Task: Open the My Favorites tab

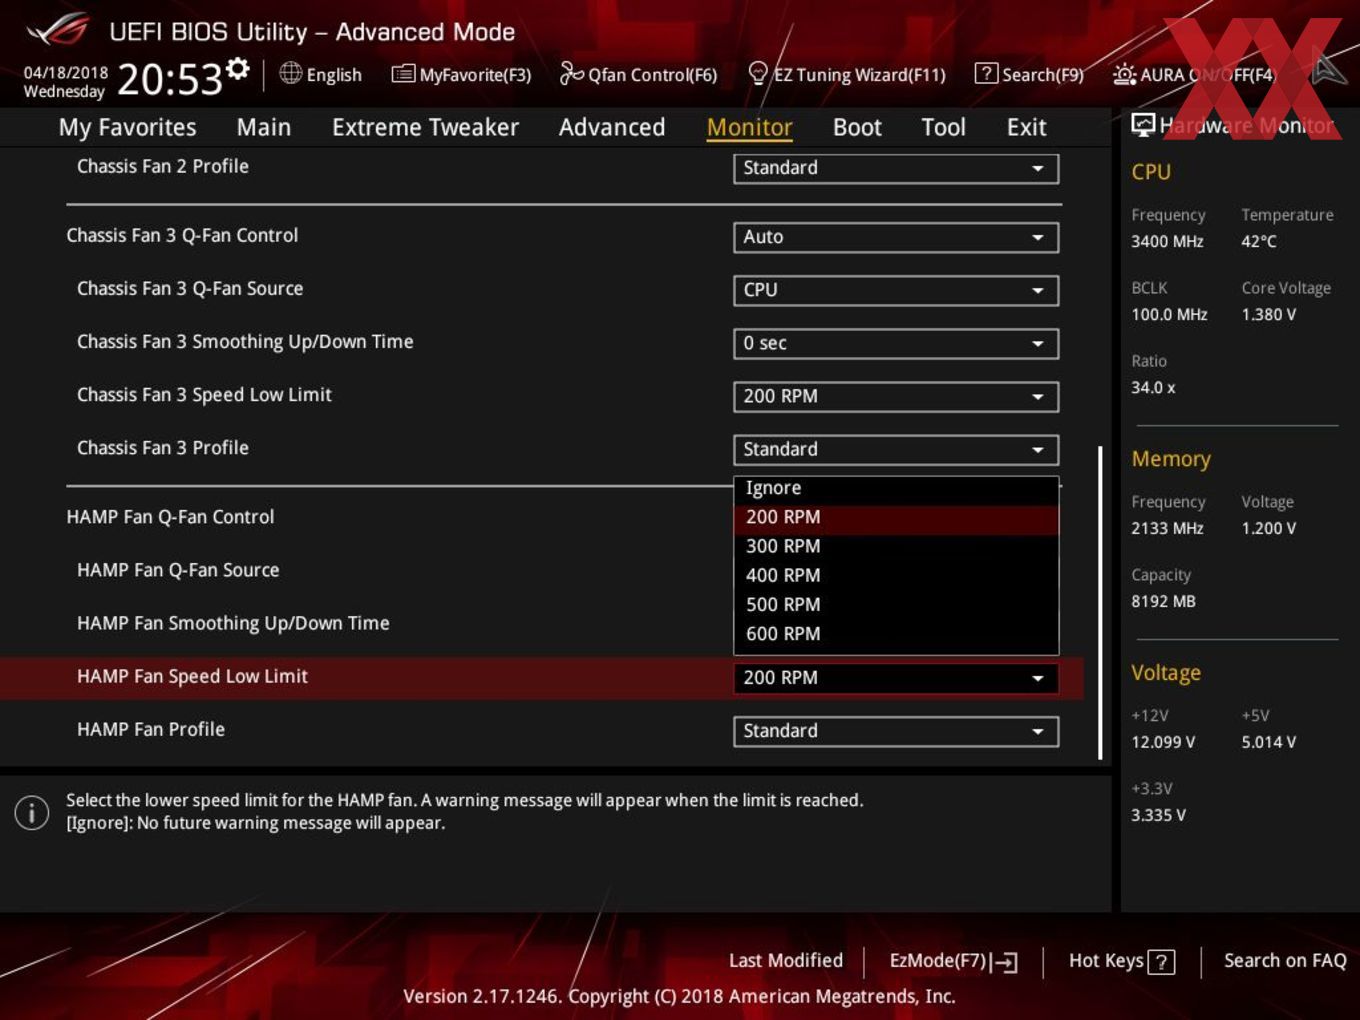Action: 127,127
